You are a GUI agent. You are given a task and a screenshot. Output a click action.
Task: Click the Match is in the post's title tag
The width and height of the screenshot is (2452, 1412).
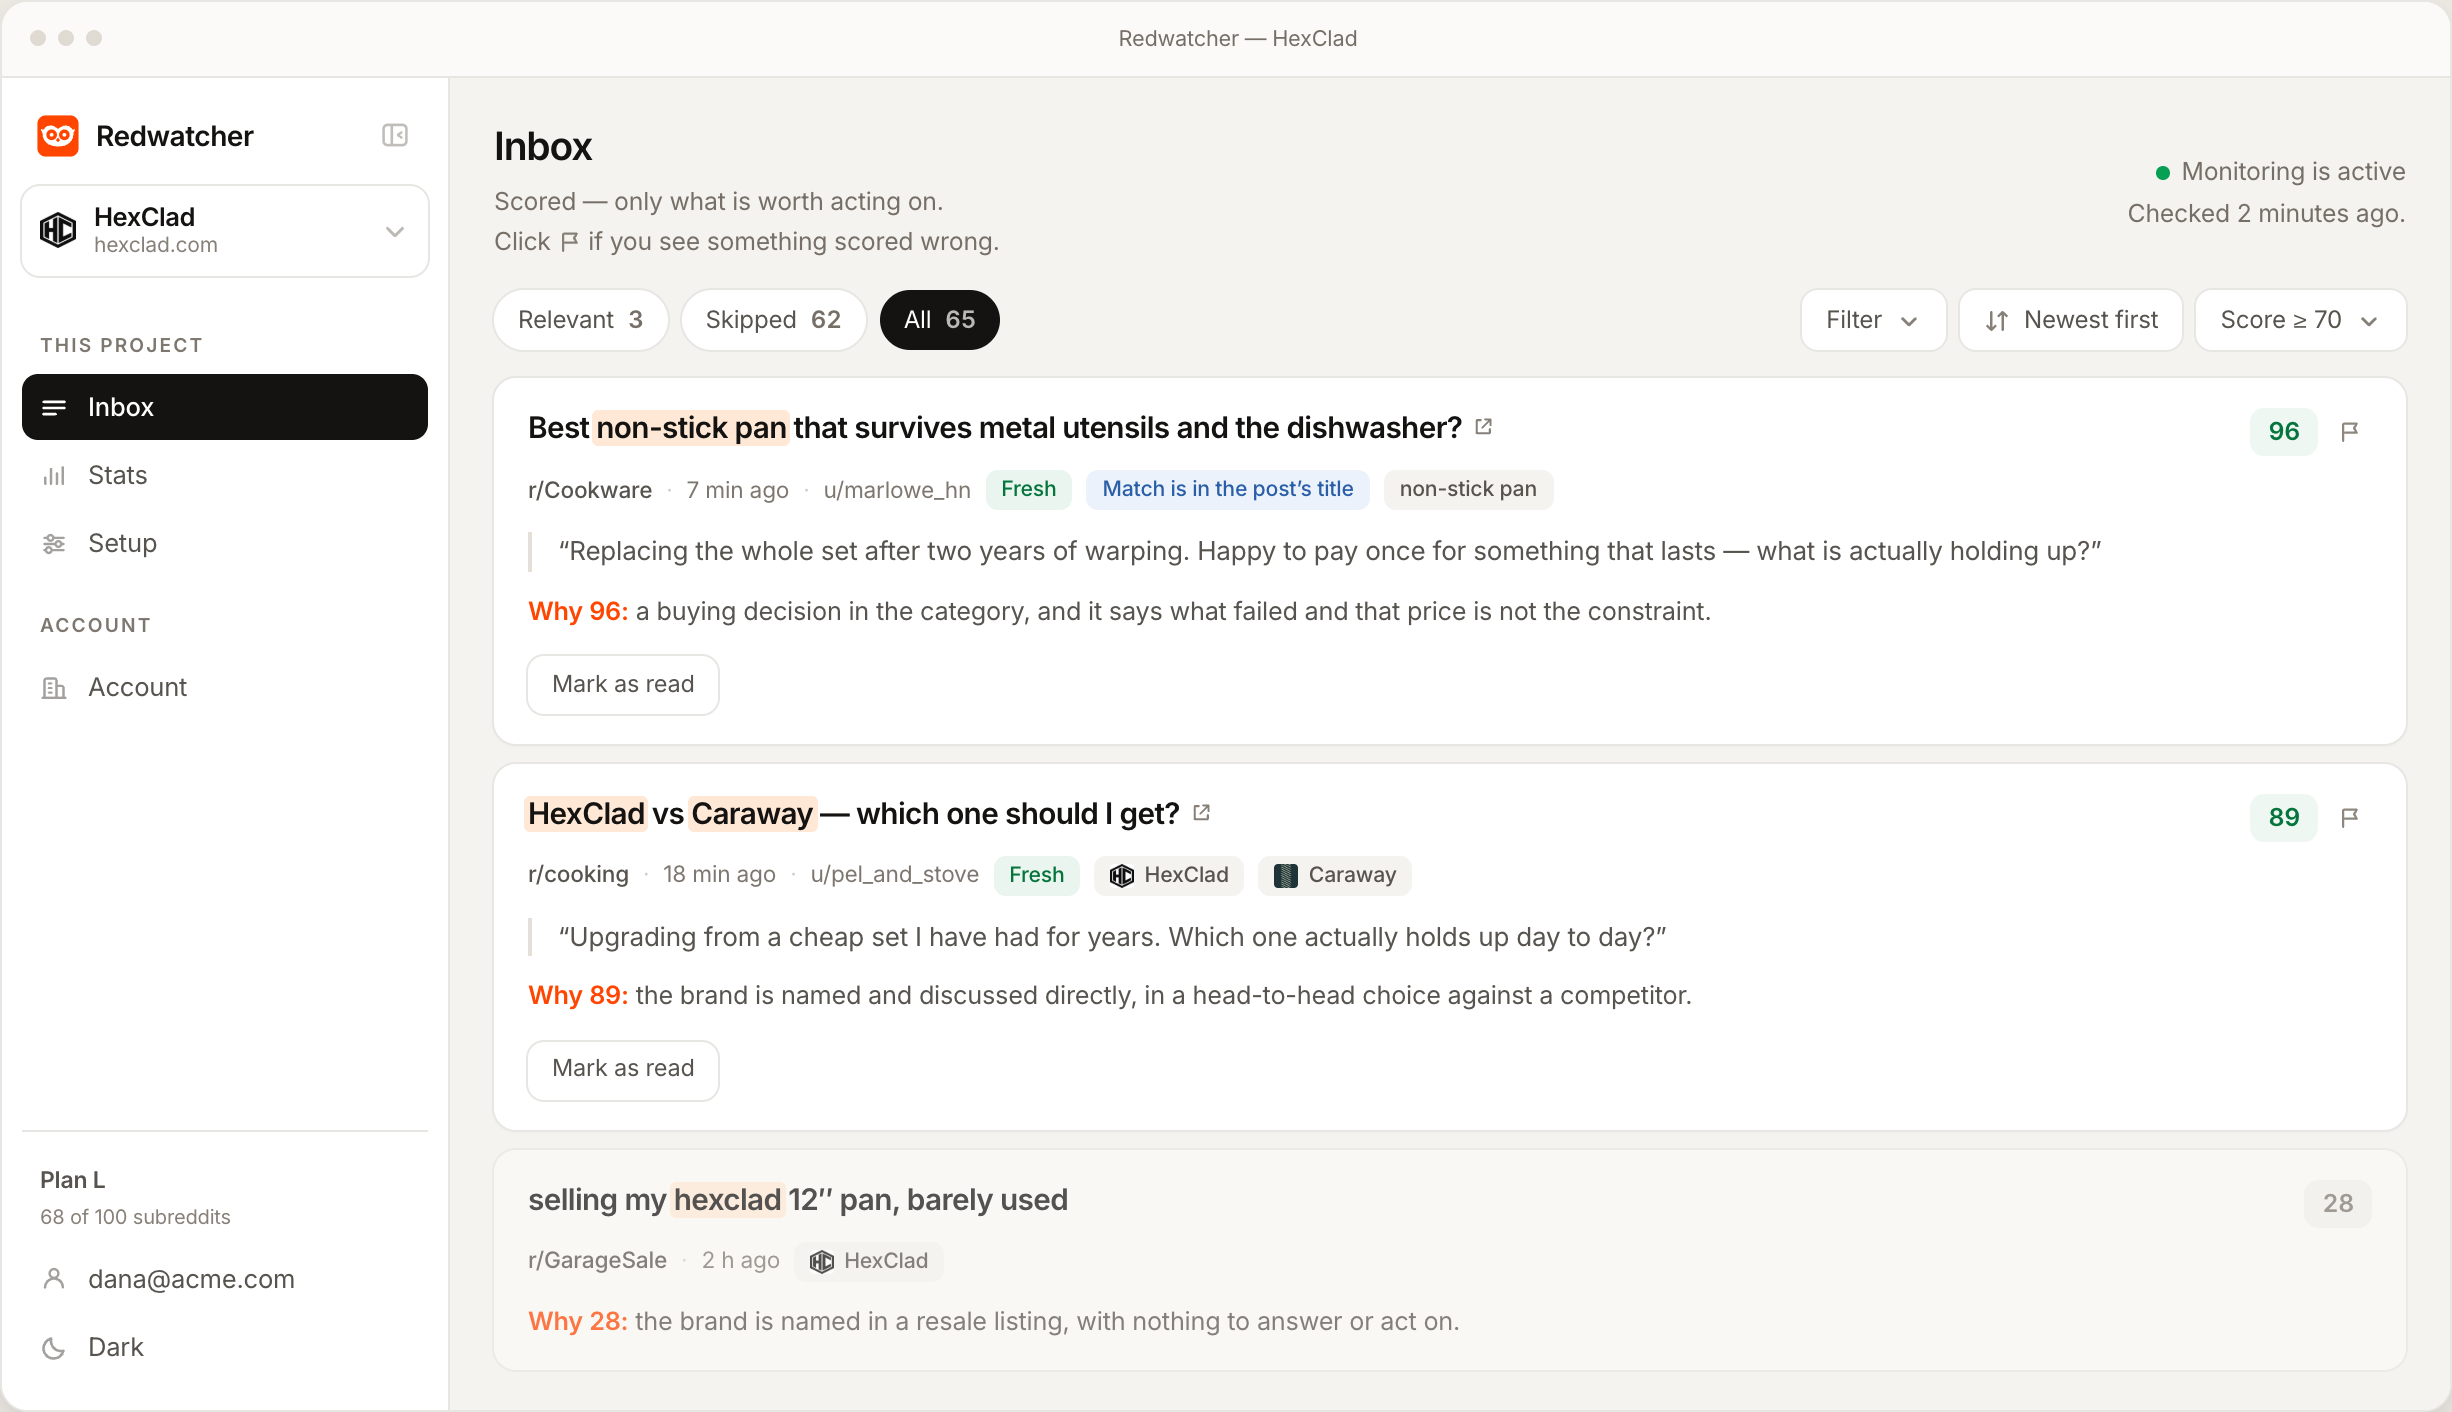[1228, 490]
